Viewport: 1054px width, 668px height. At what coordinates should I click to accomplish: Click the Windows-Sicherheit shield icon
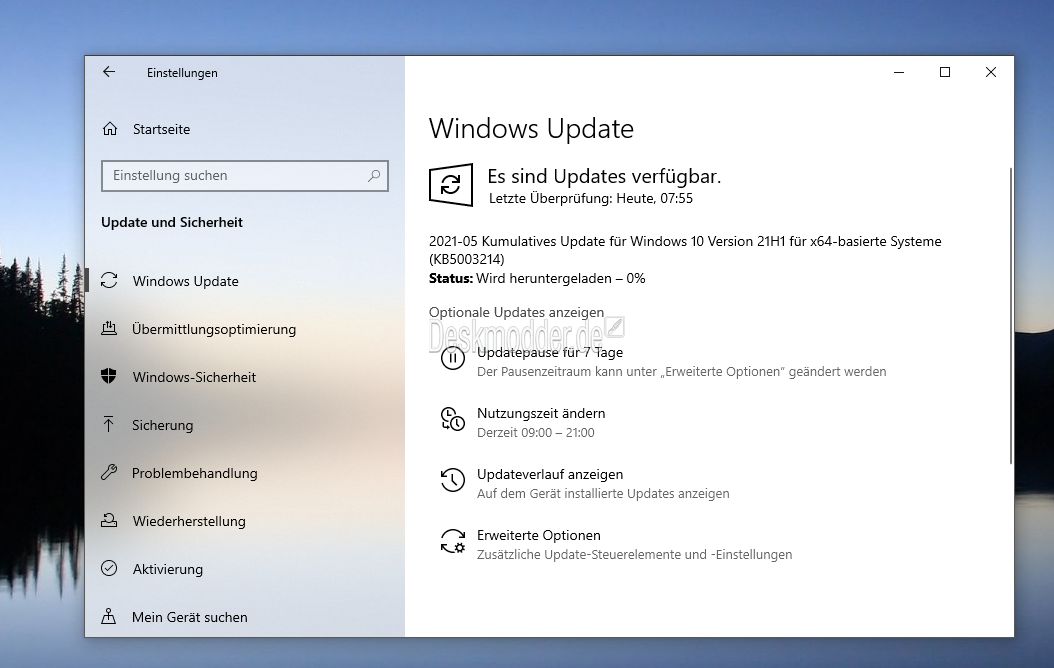click(109, 376)
